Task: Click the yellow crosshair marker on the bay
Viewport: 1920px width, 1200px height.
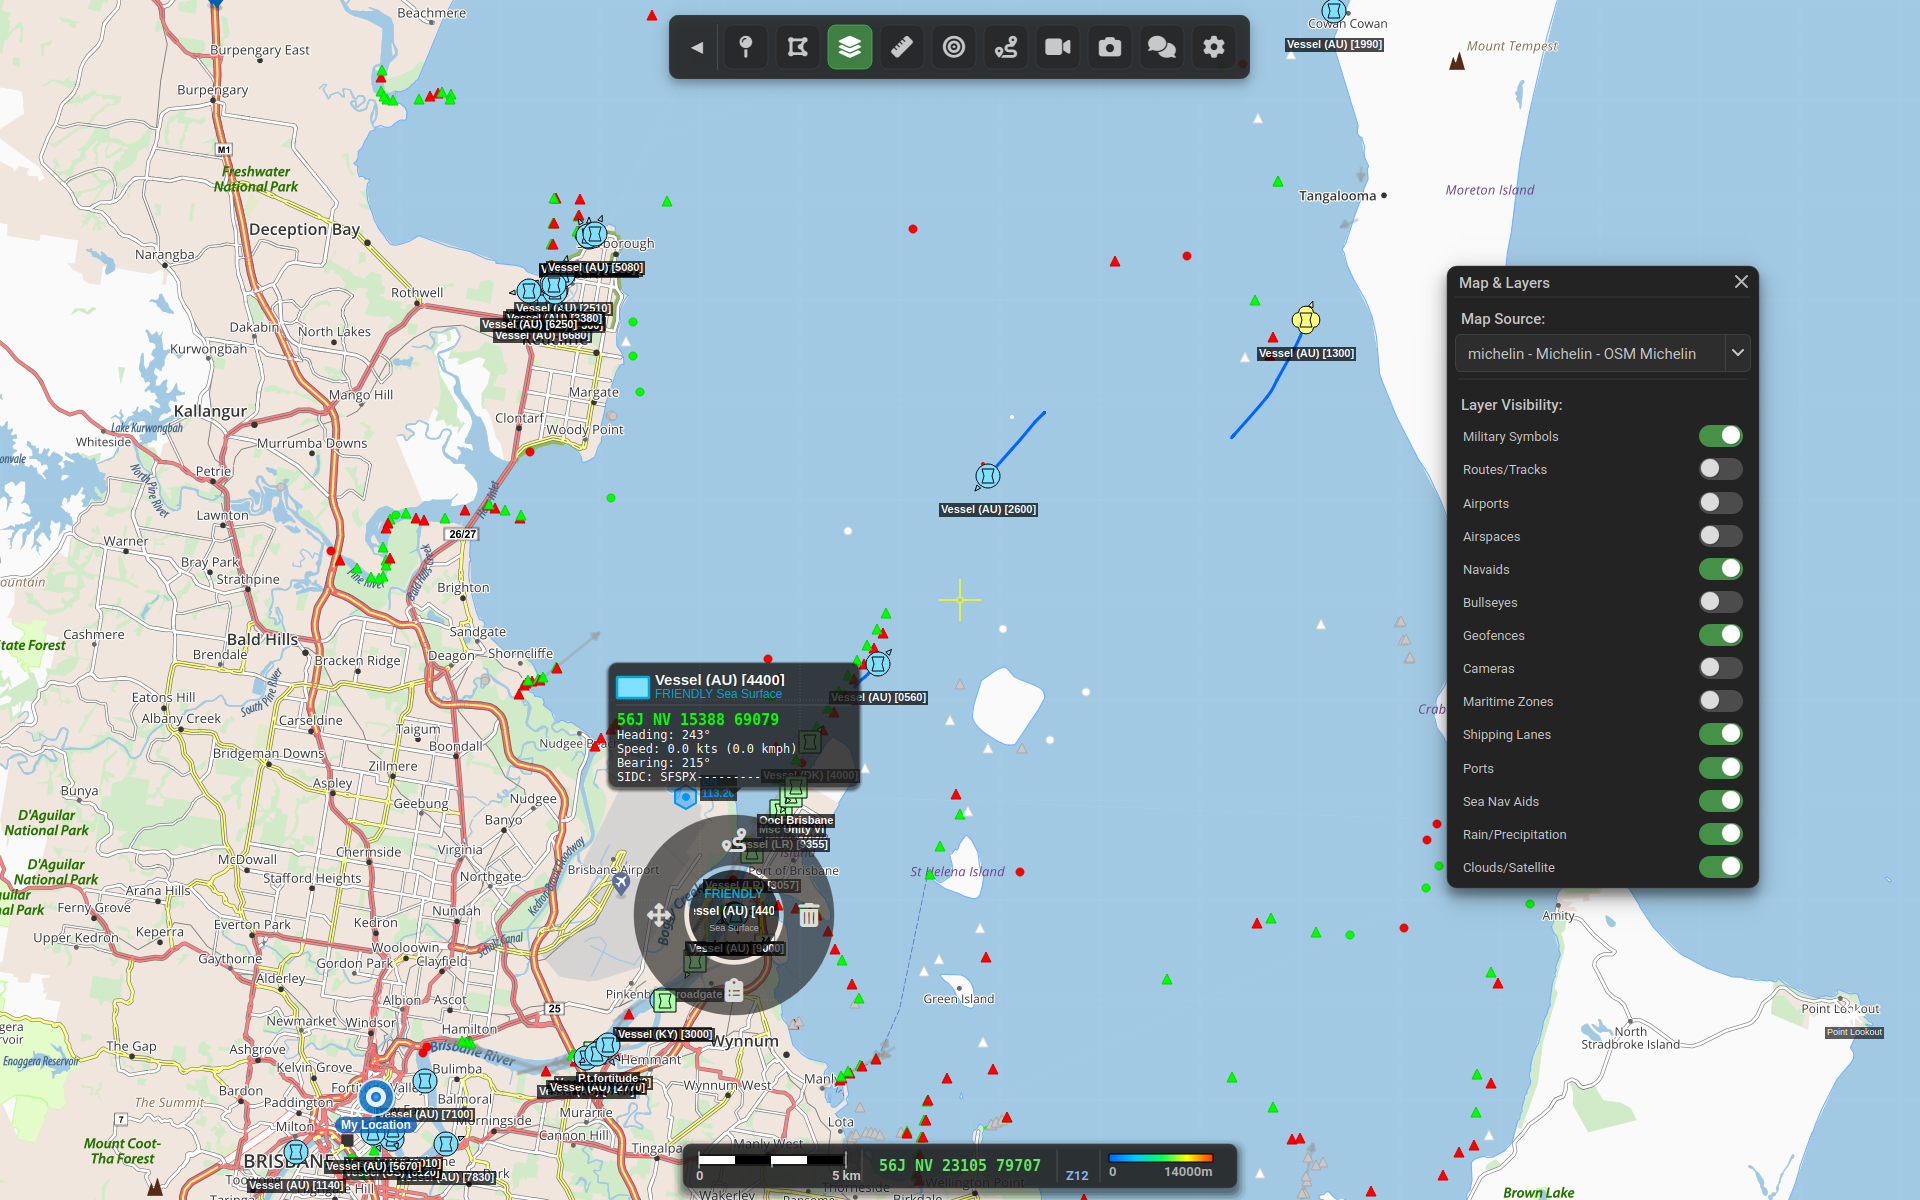Action: point(960,600)
